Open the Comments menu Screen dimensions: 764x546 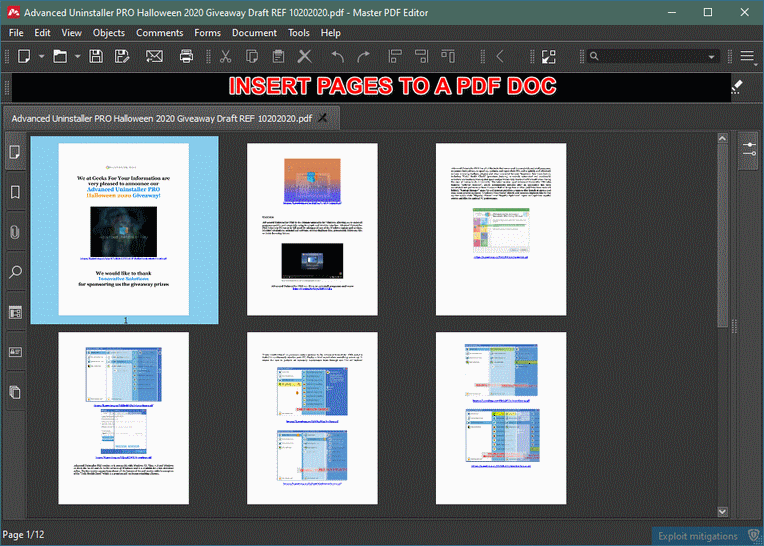159,33
